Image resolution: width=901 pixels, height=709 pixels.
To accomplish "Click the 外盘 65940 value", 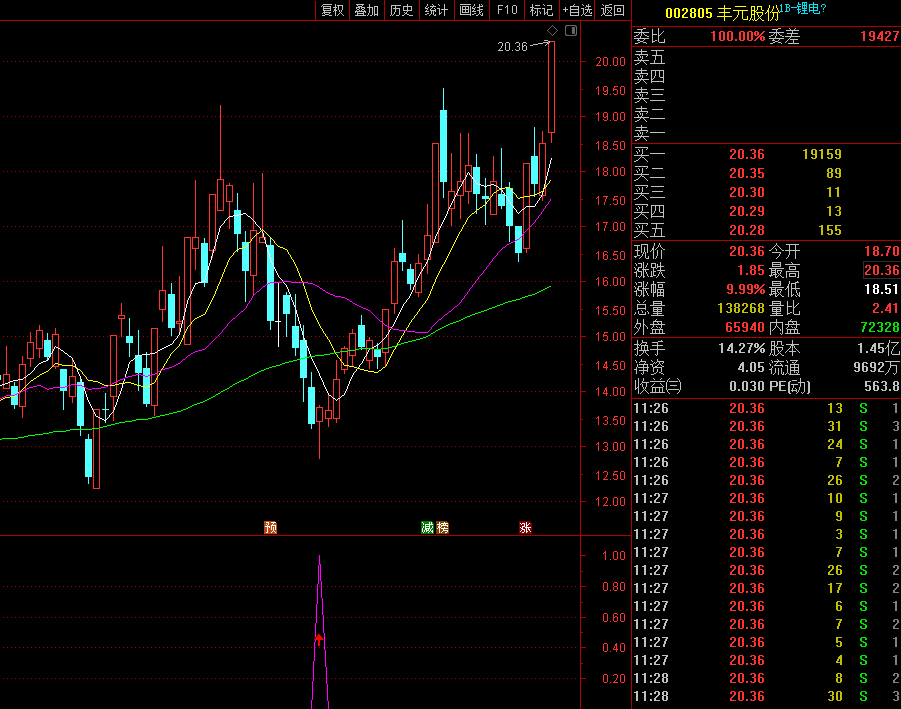I will tap(745, 327).
